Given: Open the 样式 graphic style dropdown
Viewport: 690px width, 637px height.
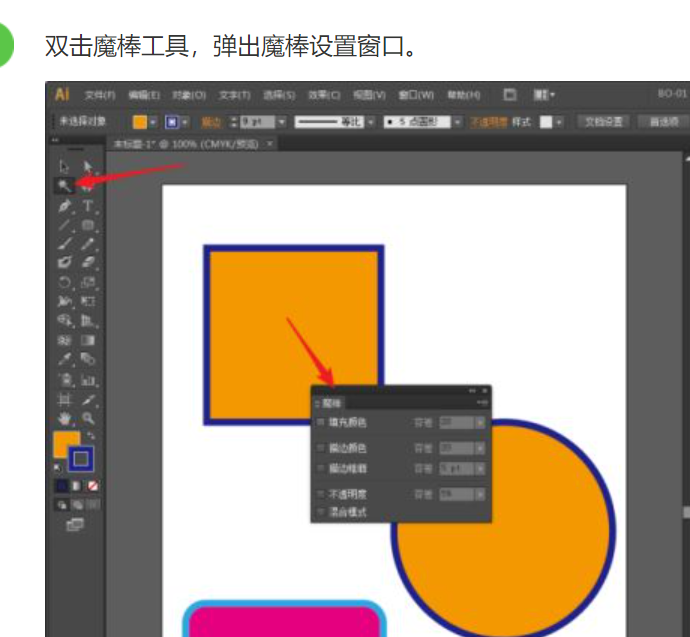Looking at the screenshot, I should tap(559, 122).
